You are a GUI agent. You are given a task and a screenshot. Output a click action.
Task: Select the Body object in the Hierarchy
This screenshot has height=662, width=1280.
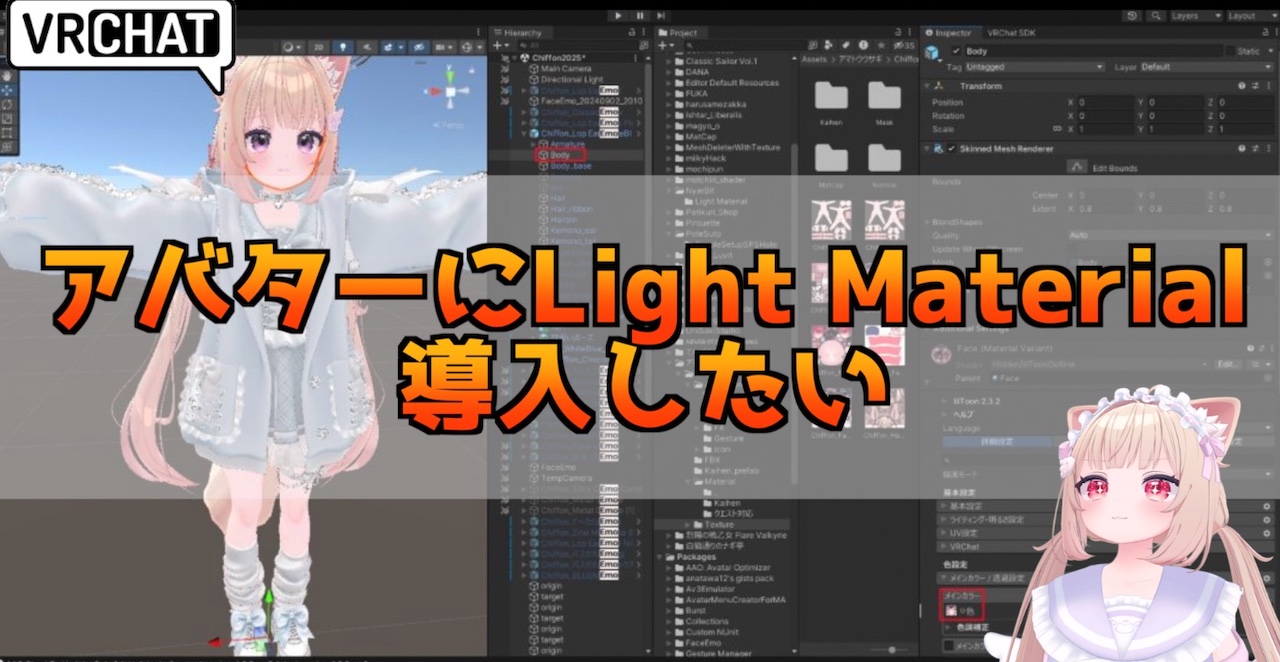[559, 154]
